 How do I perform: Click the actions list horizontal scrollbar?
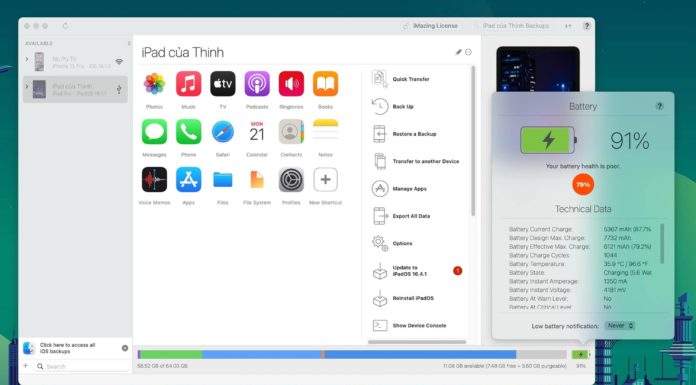[417, 342]
